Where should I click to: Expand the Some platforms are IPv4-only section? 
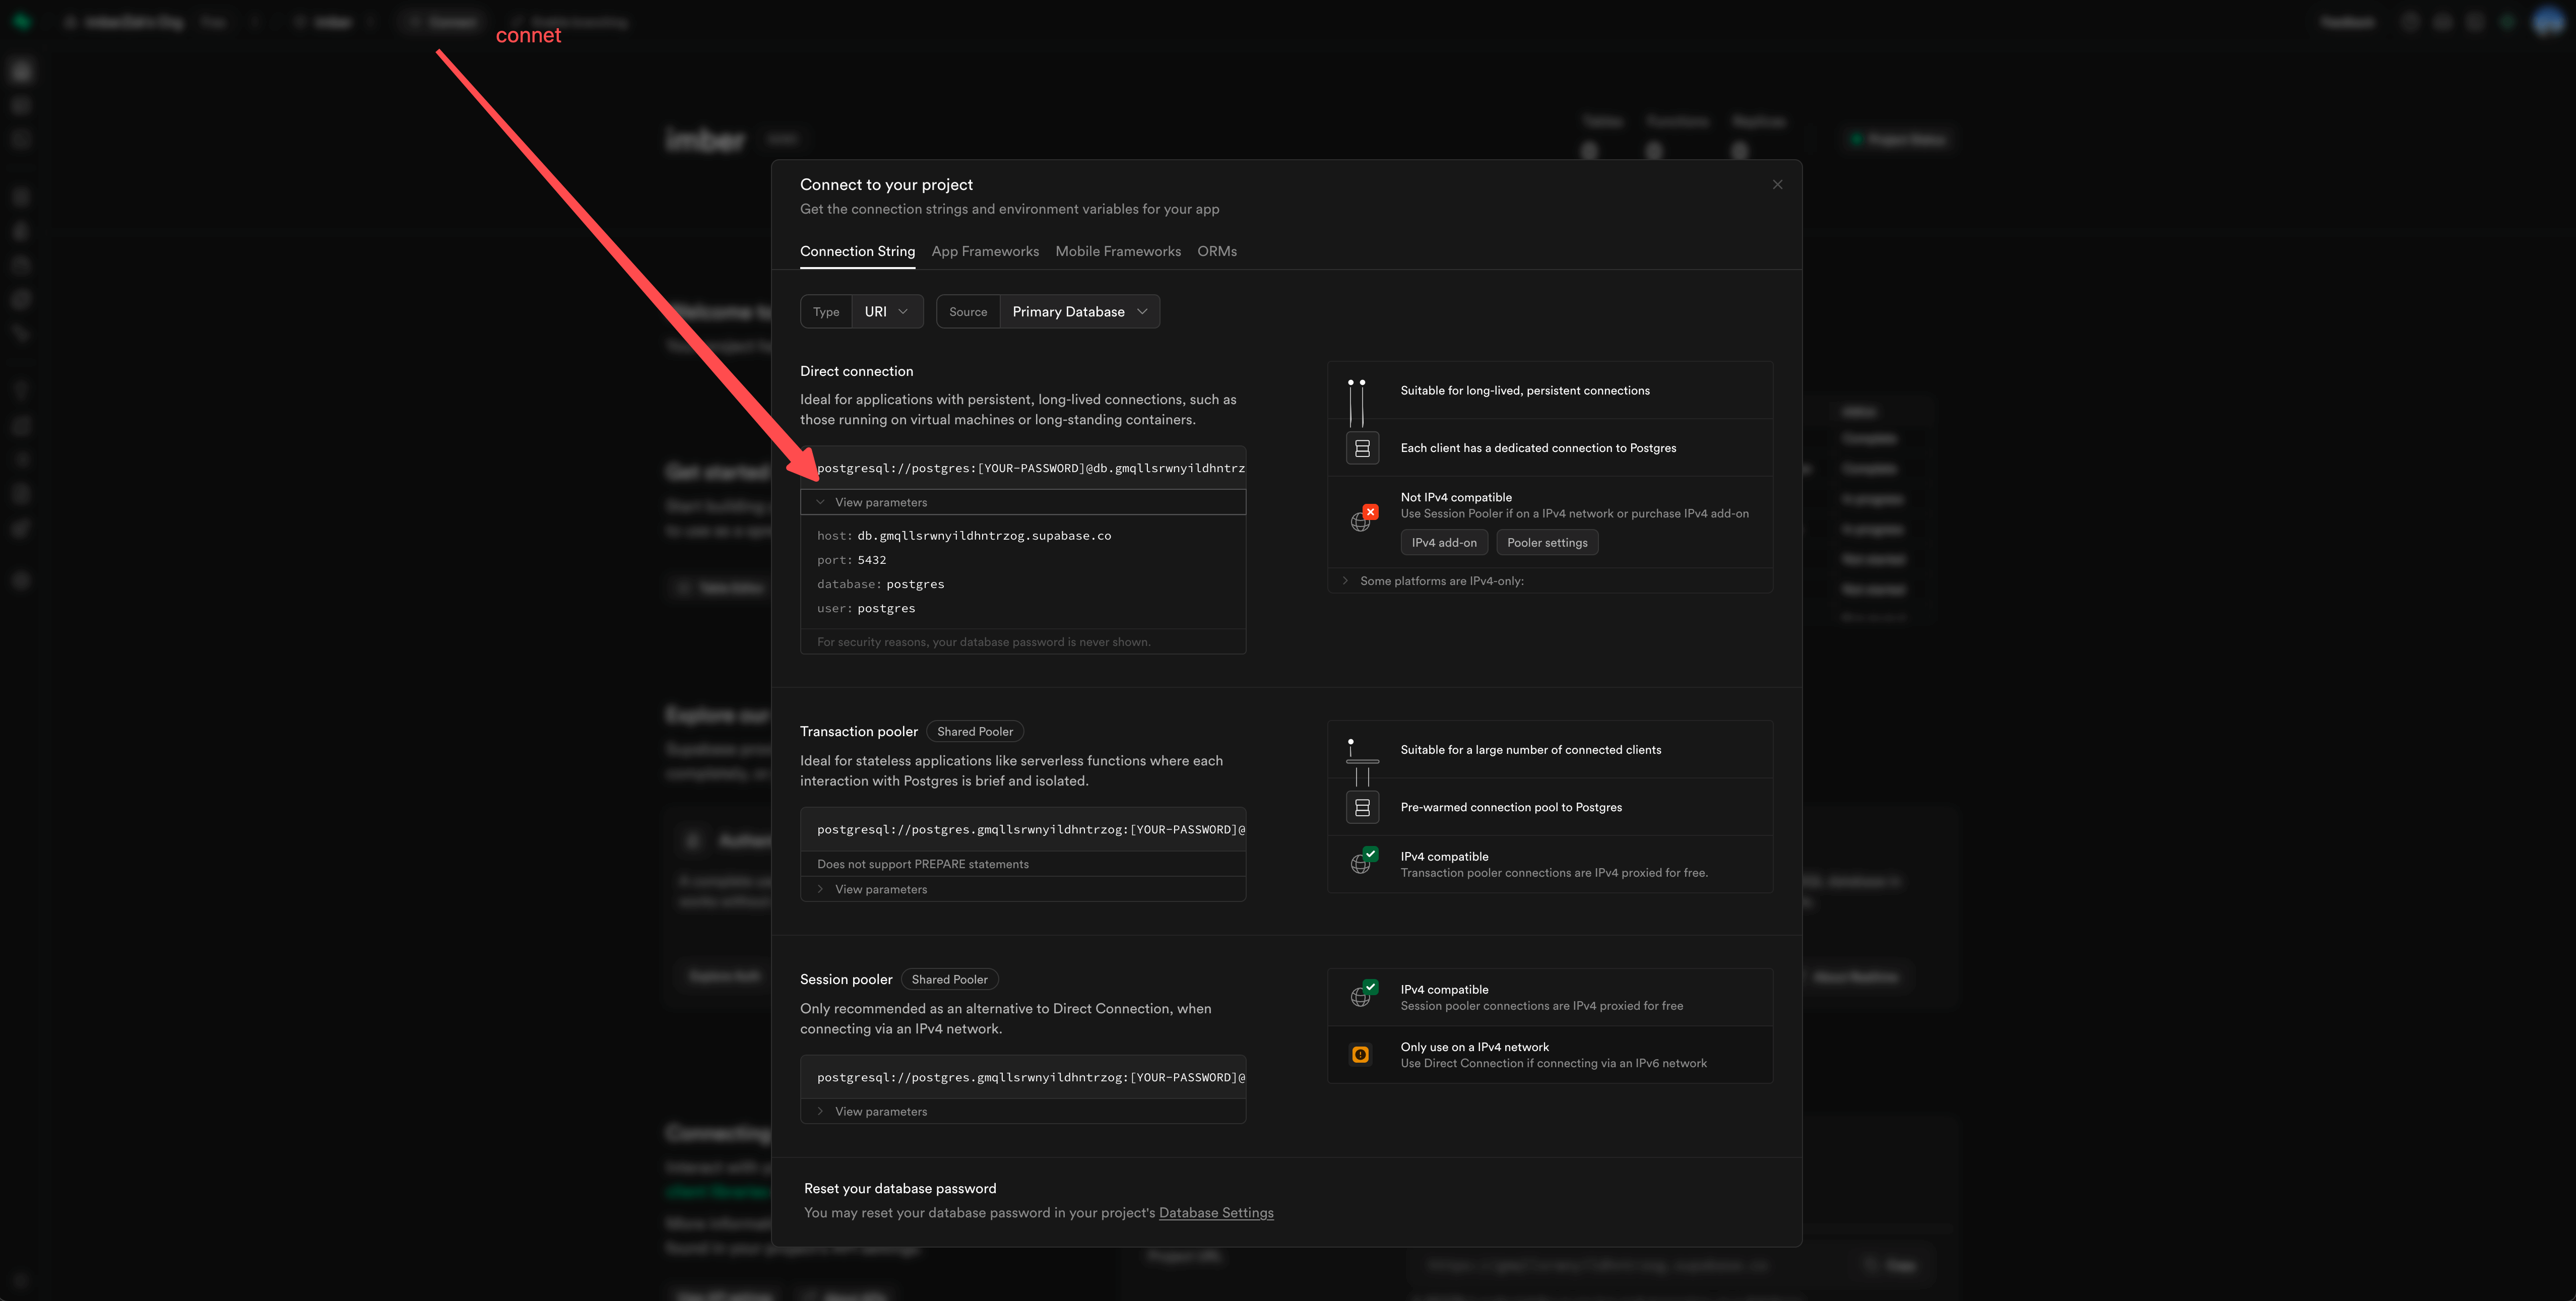tap(1550, 581)
